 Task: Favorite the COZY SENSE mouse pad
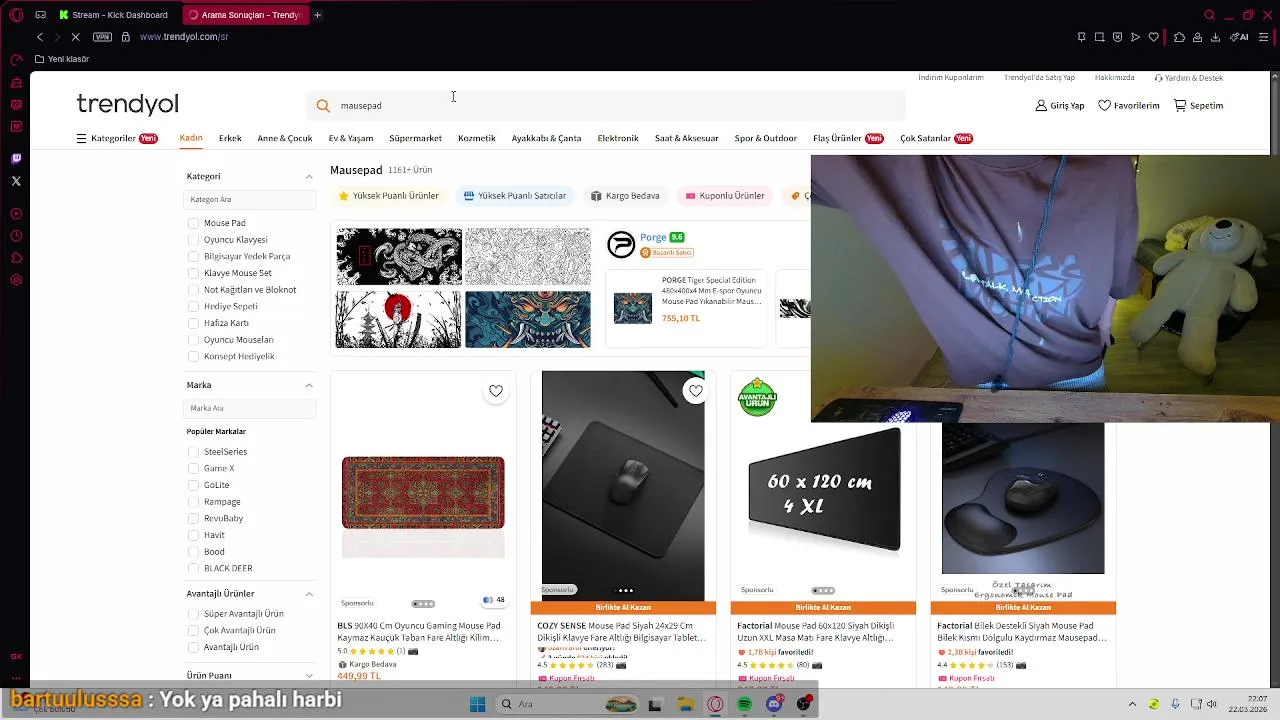(x=696, y=391)
